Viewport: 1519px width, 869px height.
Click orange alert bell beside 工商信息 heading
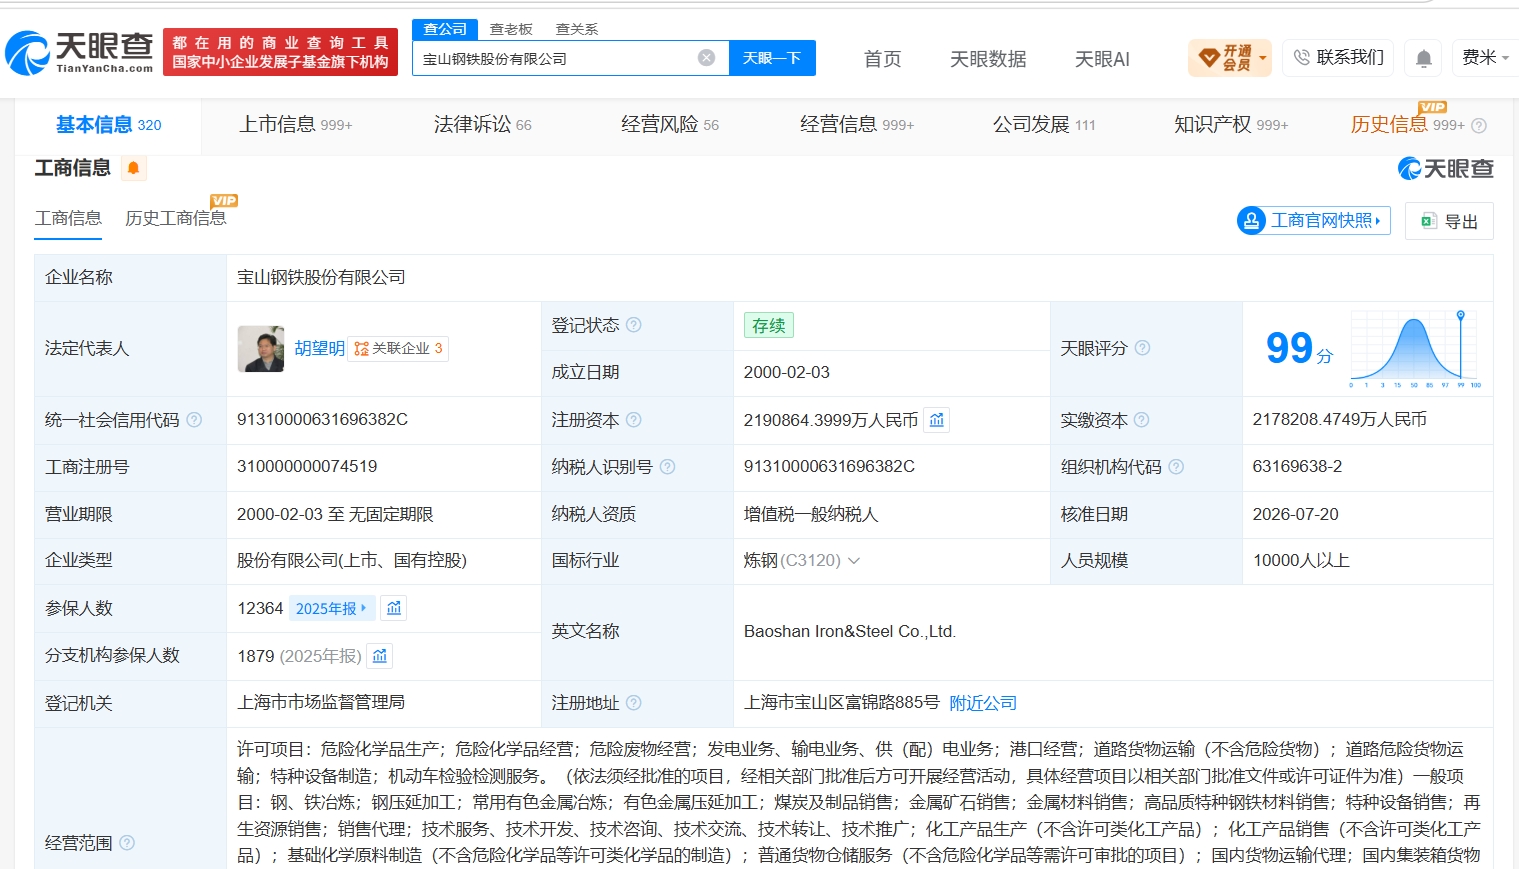[x=133, y=168]
